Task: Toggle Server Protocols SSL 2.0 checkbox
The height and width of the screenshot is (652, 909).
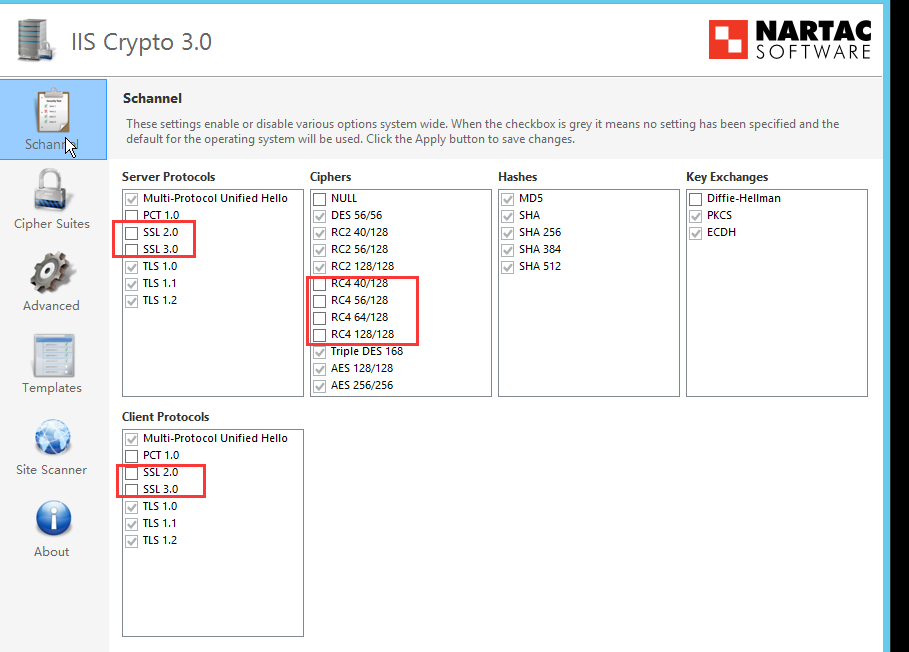Action: (132, 233)
